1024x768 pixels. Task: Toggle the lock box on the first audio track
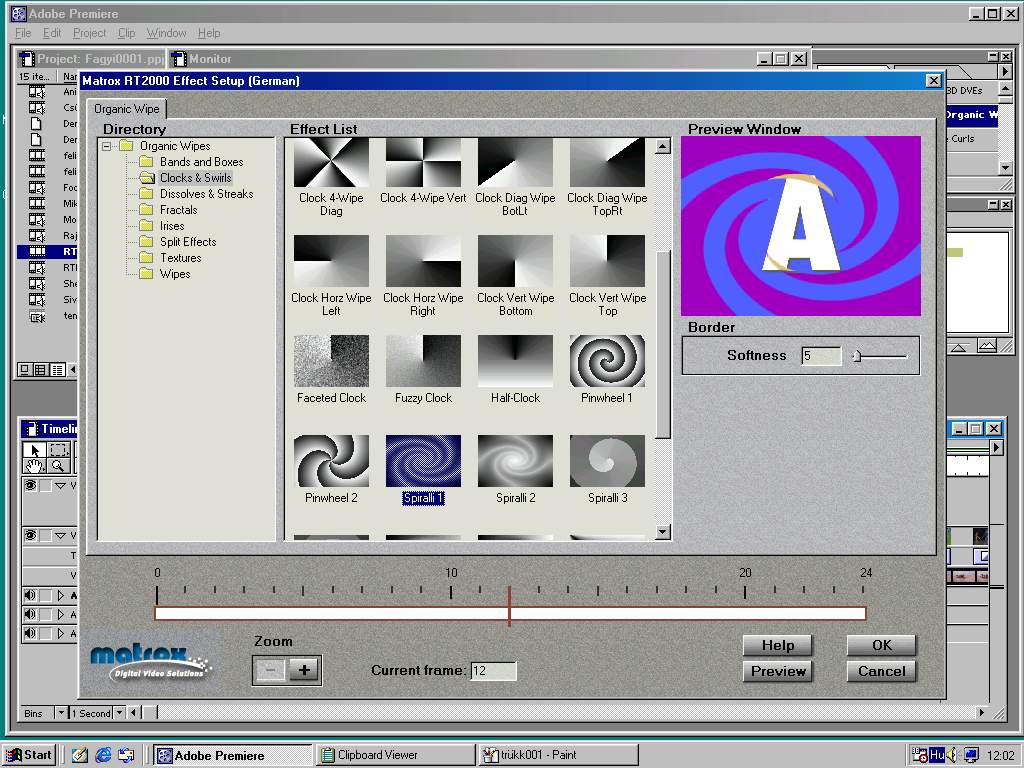pyautogui.click(x=46, y=596)
